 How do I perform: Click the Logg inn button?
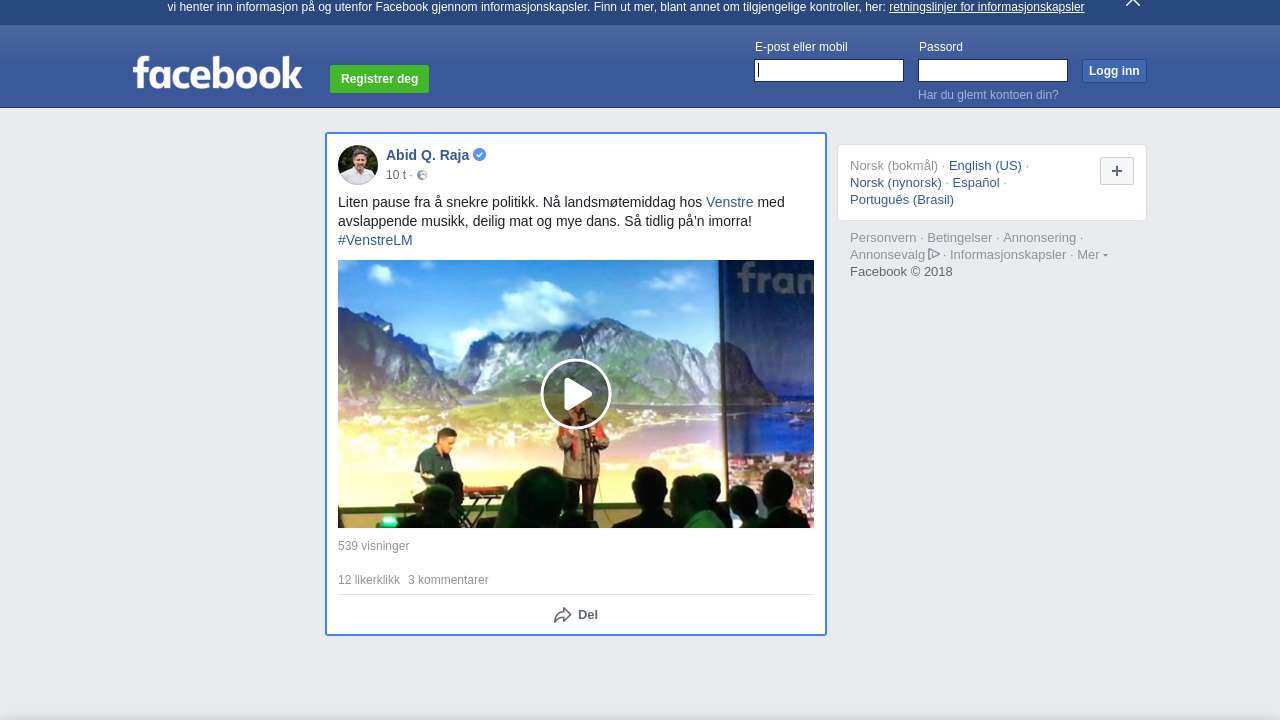click(1114, 71)
